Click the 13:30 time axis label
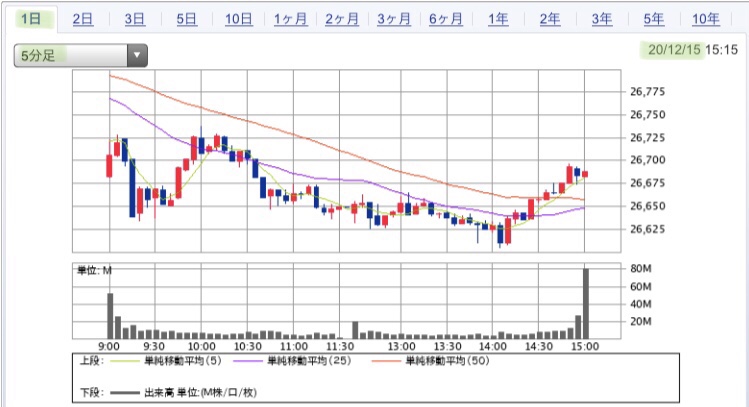This screenshot has height=407, width=749. click(x=447, y=347)
